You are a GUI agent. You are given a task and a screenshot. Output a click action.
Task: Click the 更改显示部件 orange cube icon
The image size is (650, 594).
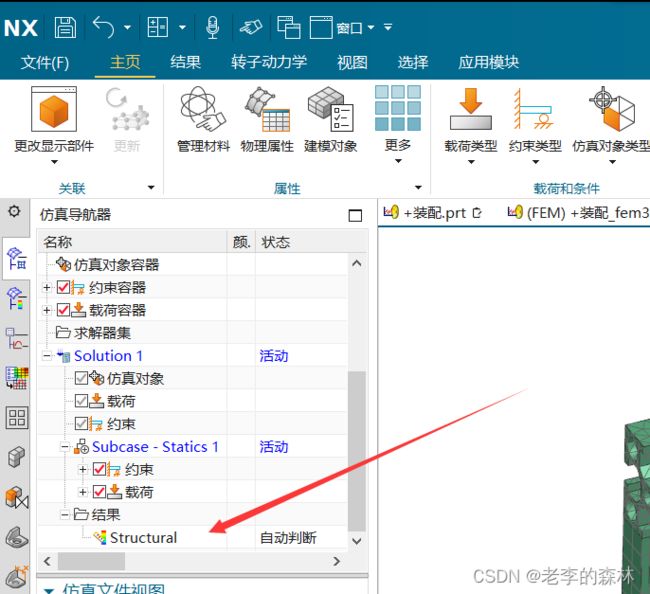[x=54, y=109]
